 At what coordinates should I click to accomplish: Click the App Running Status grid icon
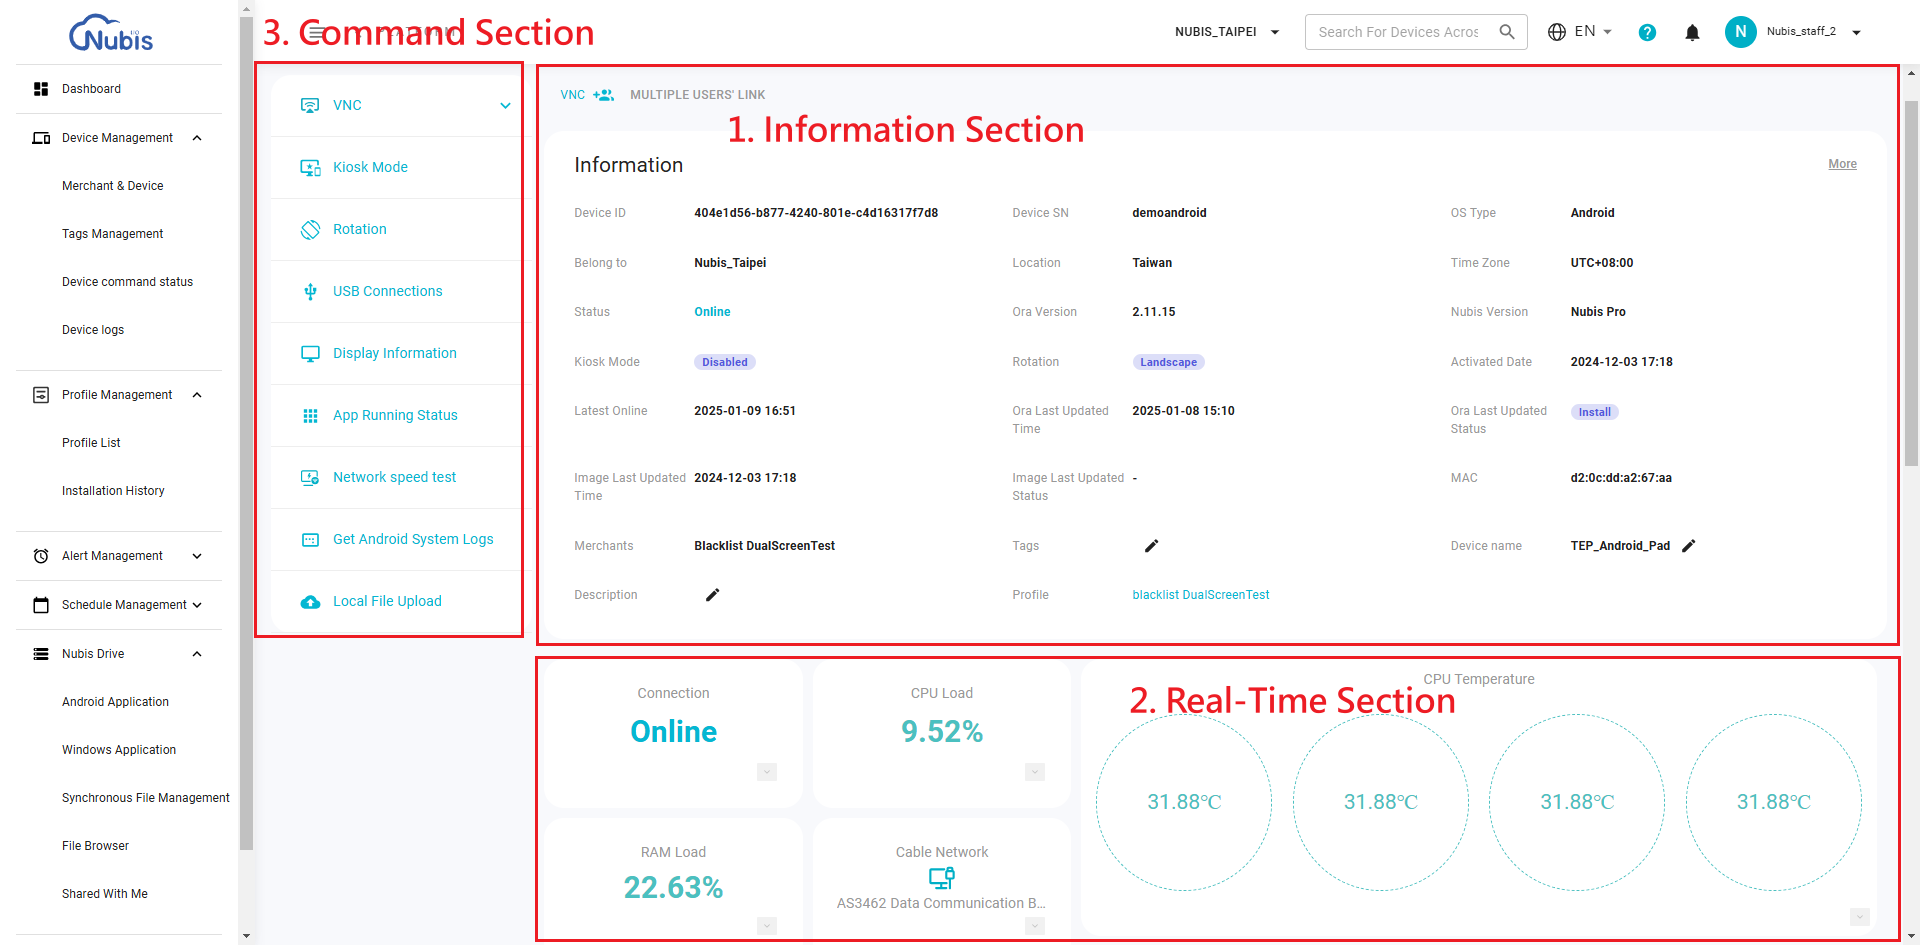click(x=311, y=415)
